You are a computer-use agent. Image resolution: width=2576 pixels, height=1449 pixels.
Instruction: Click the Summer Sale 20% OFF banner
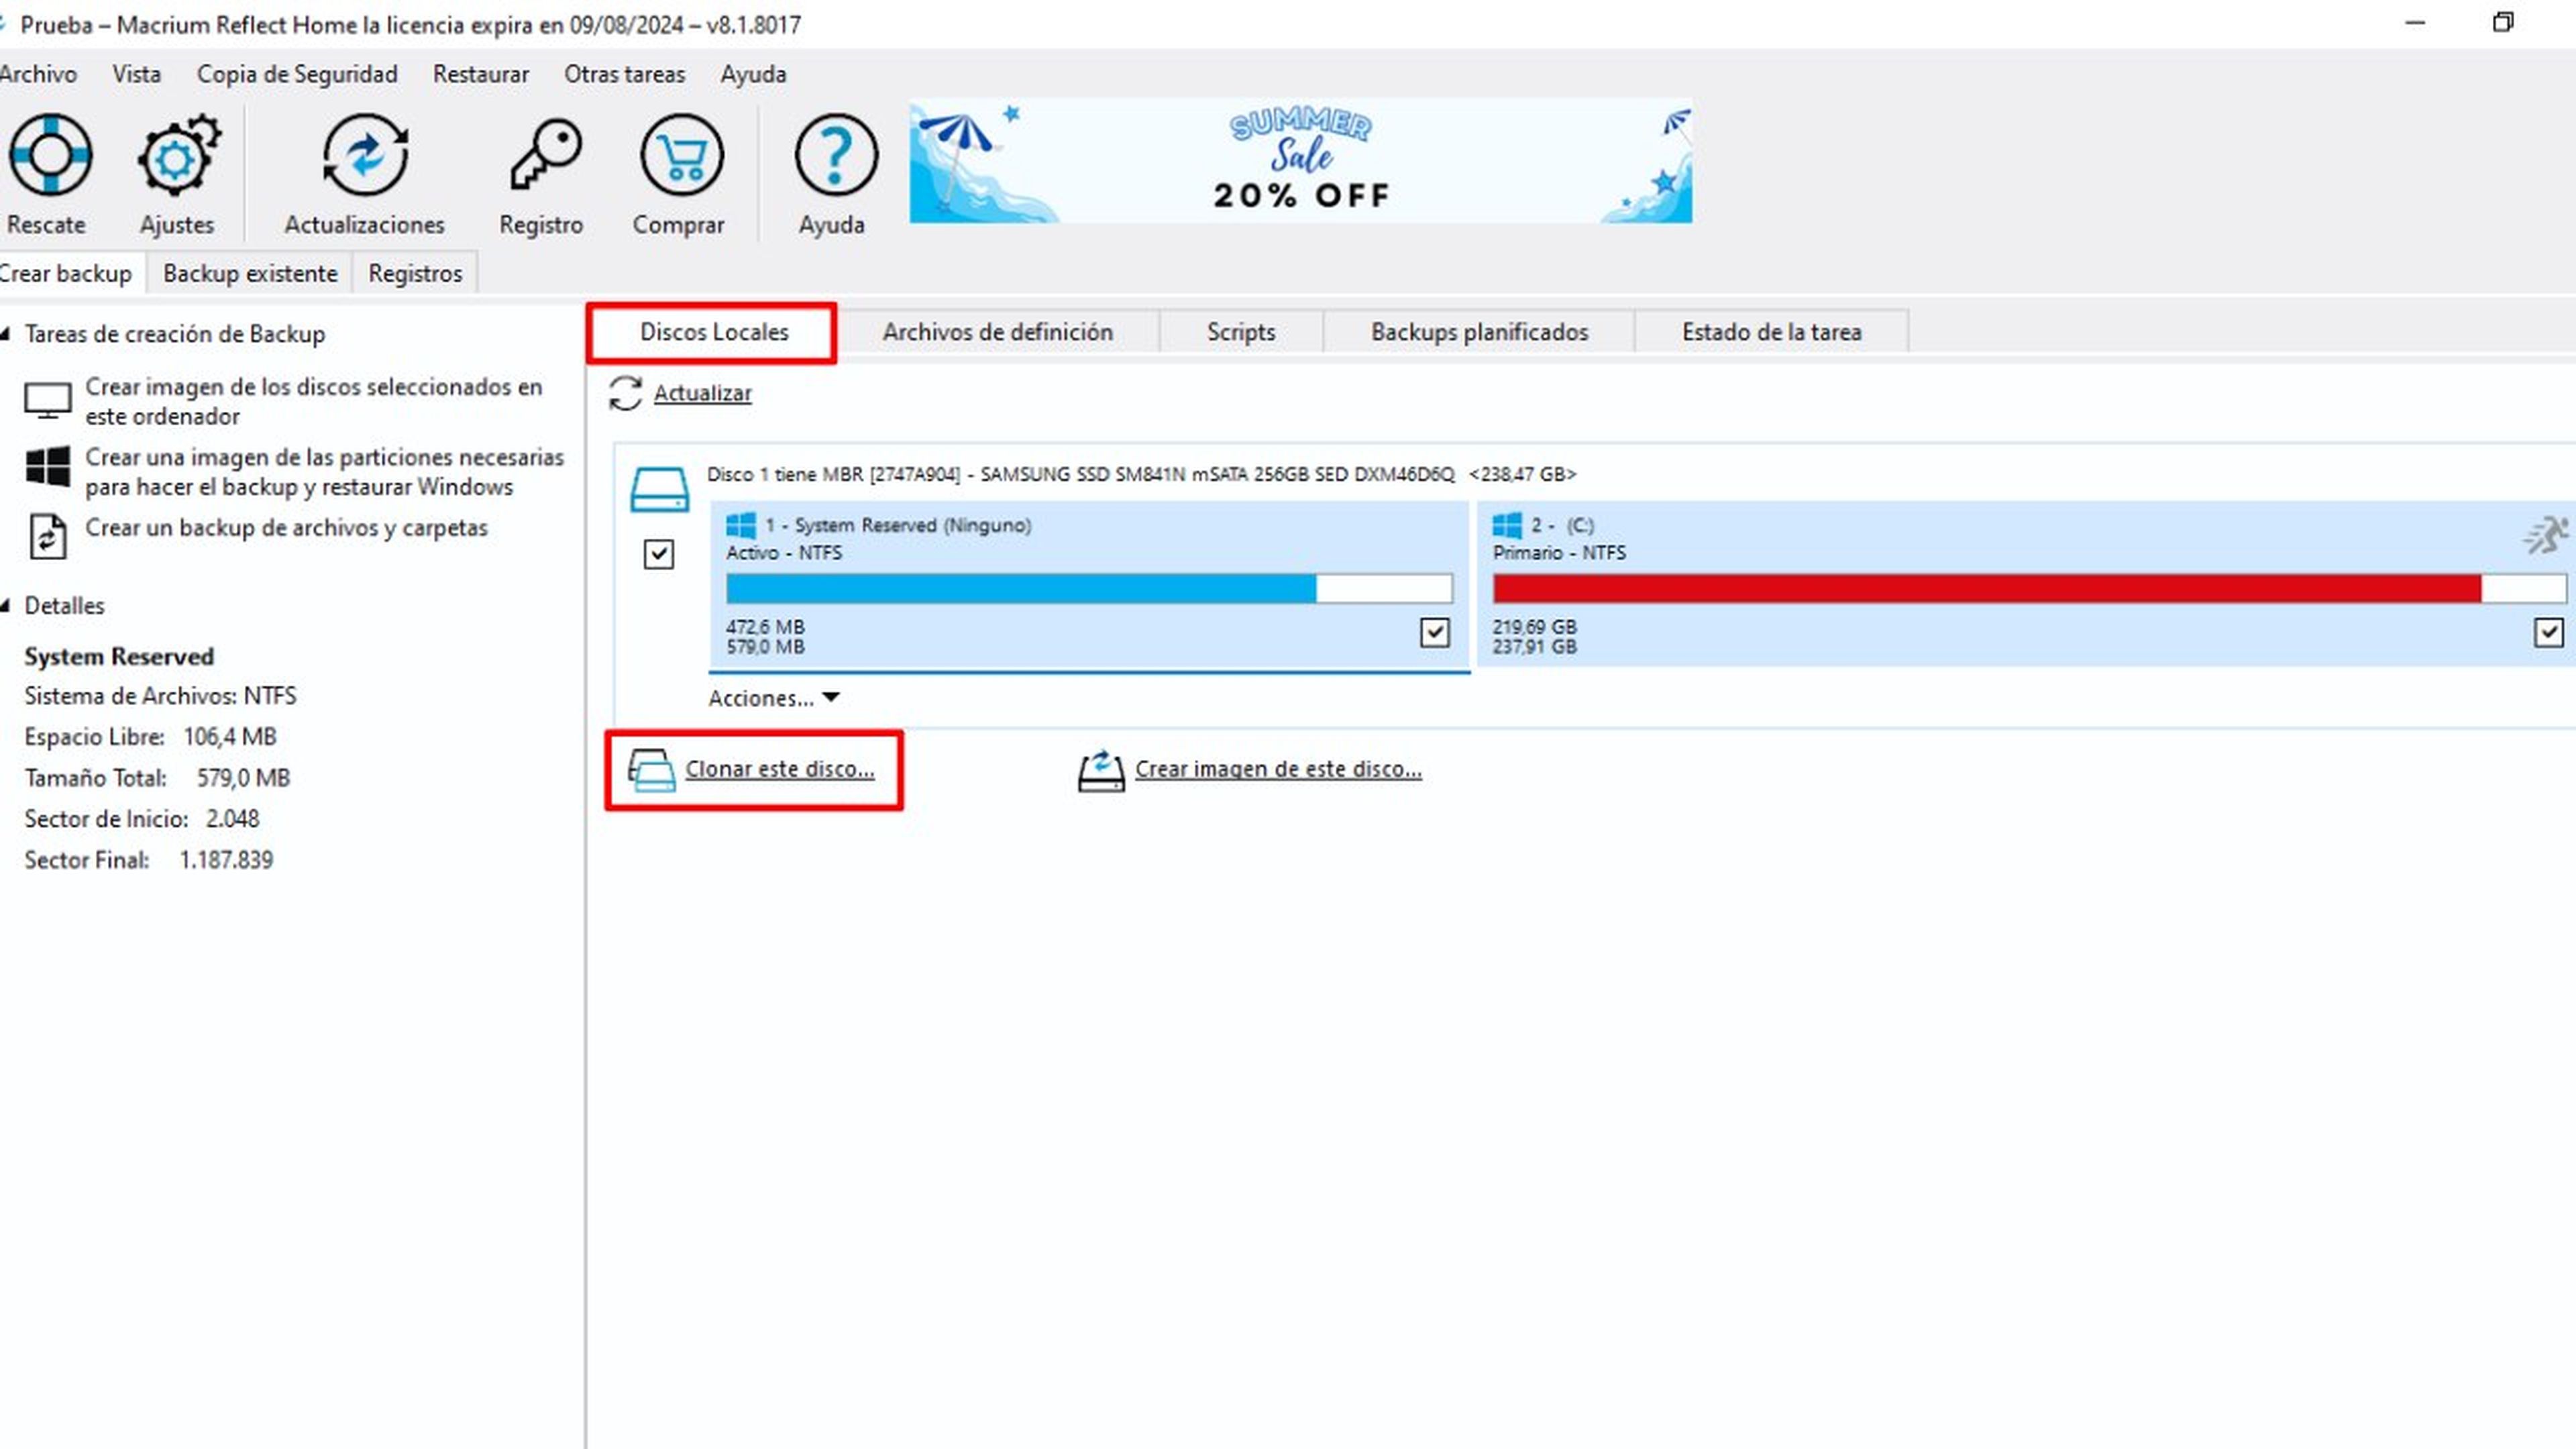pyautogui.click(x=1300, y=160)
